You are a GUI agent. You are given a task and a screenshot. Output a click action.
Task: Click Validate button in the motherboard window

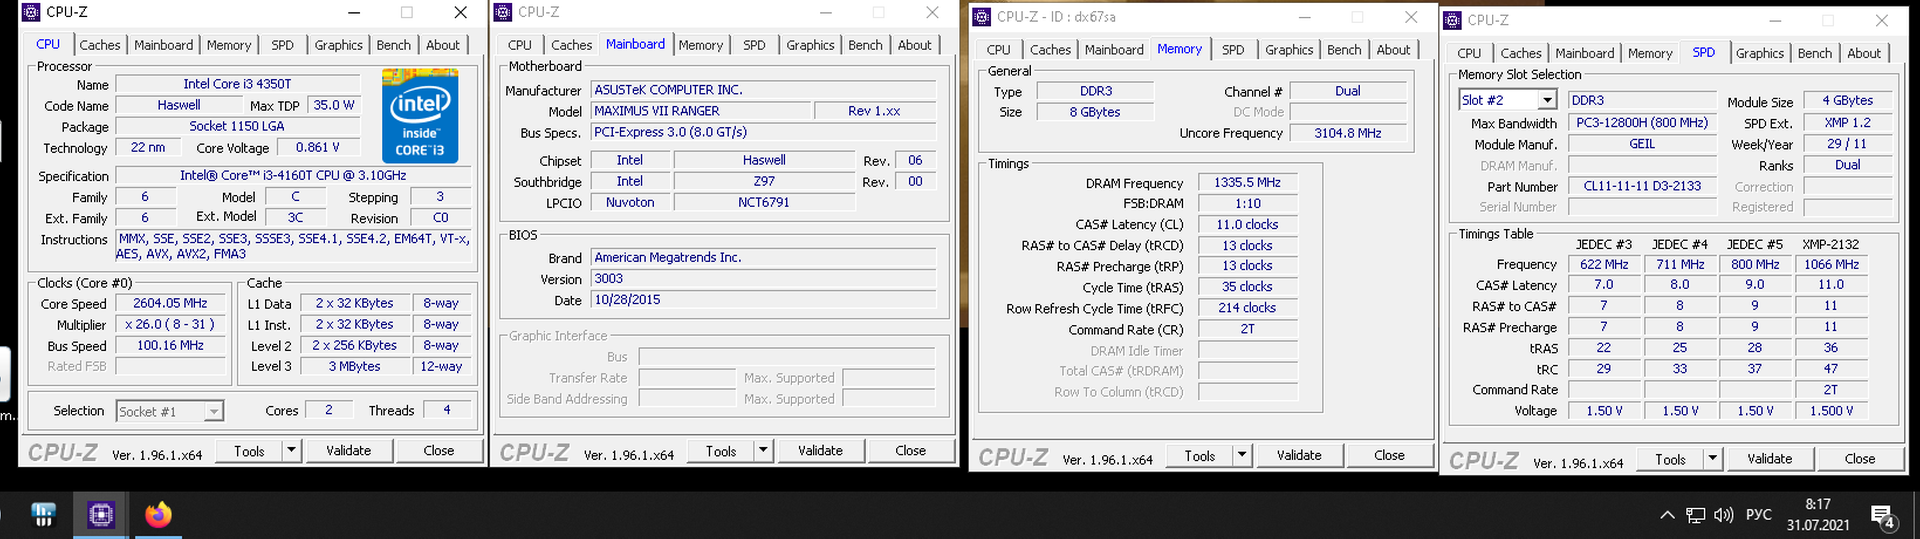pyautogui.click(x=820, y=451)
